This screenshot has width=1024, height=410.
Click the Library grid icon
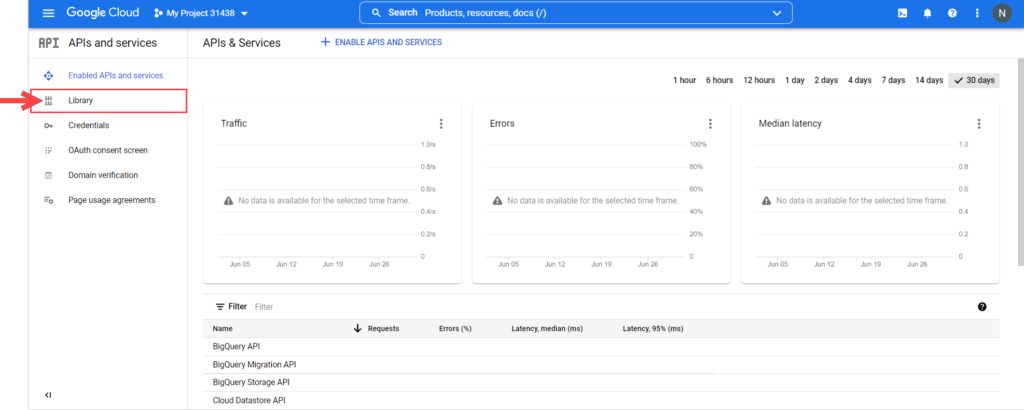pos(48,101)
